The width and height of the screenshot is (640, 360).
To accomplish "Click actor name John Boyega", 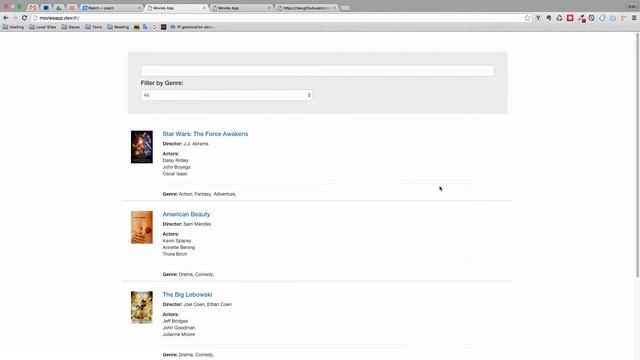I will 176,167.
